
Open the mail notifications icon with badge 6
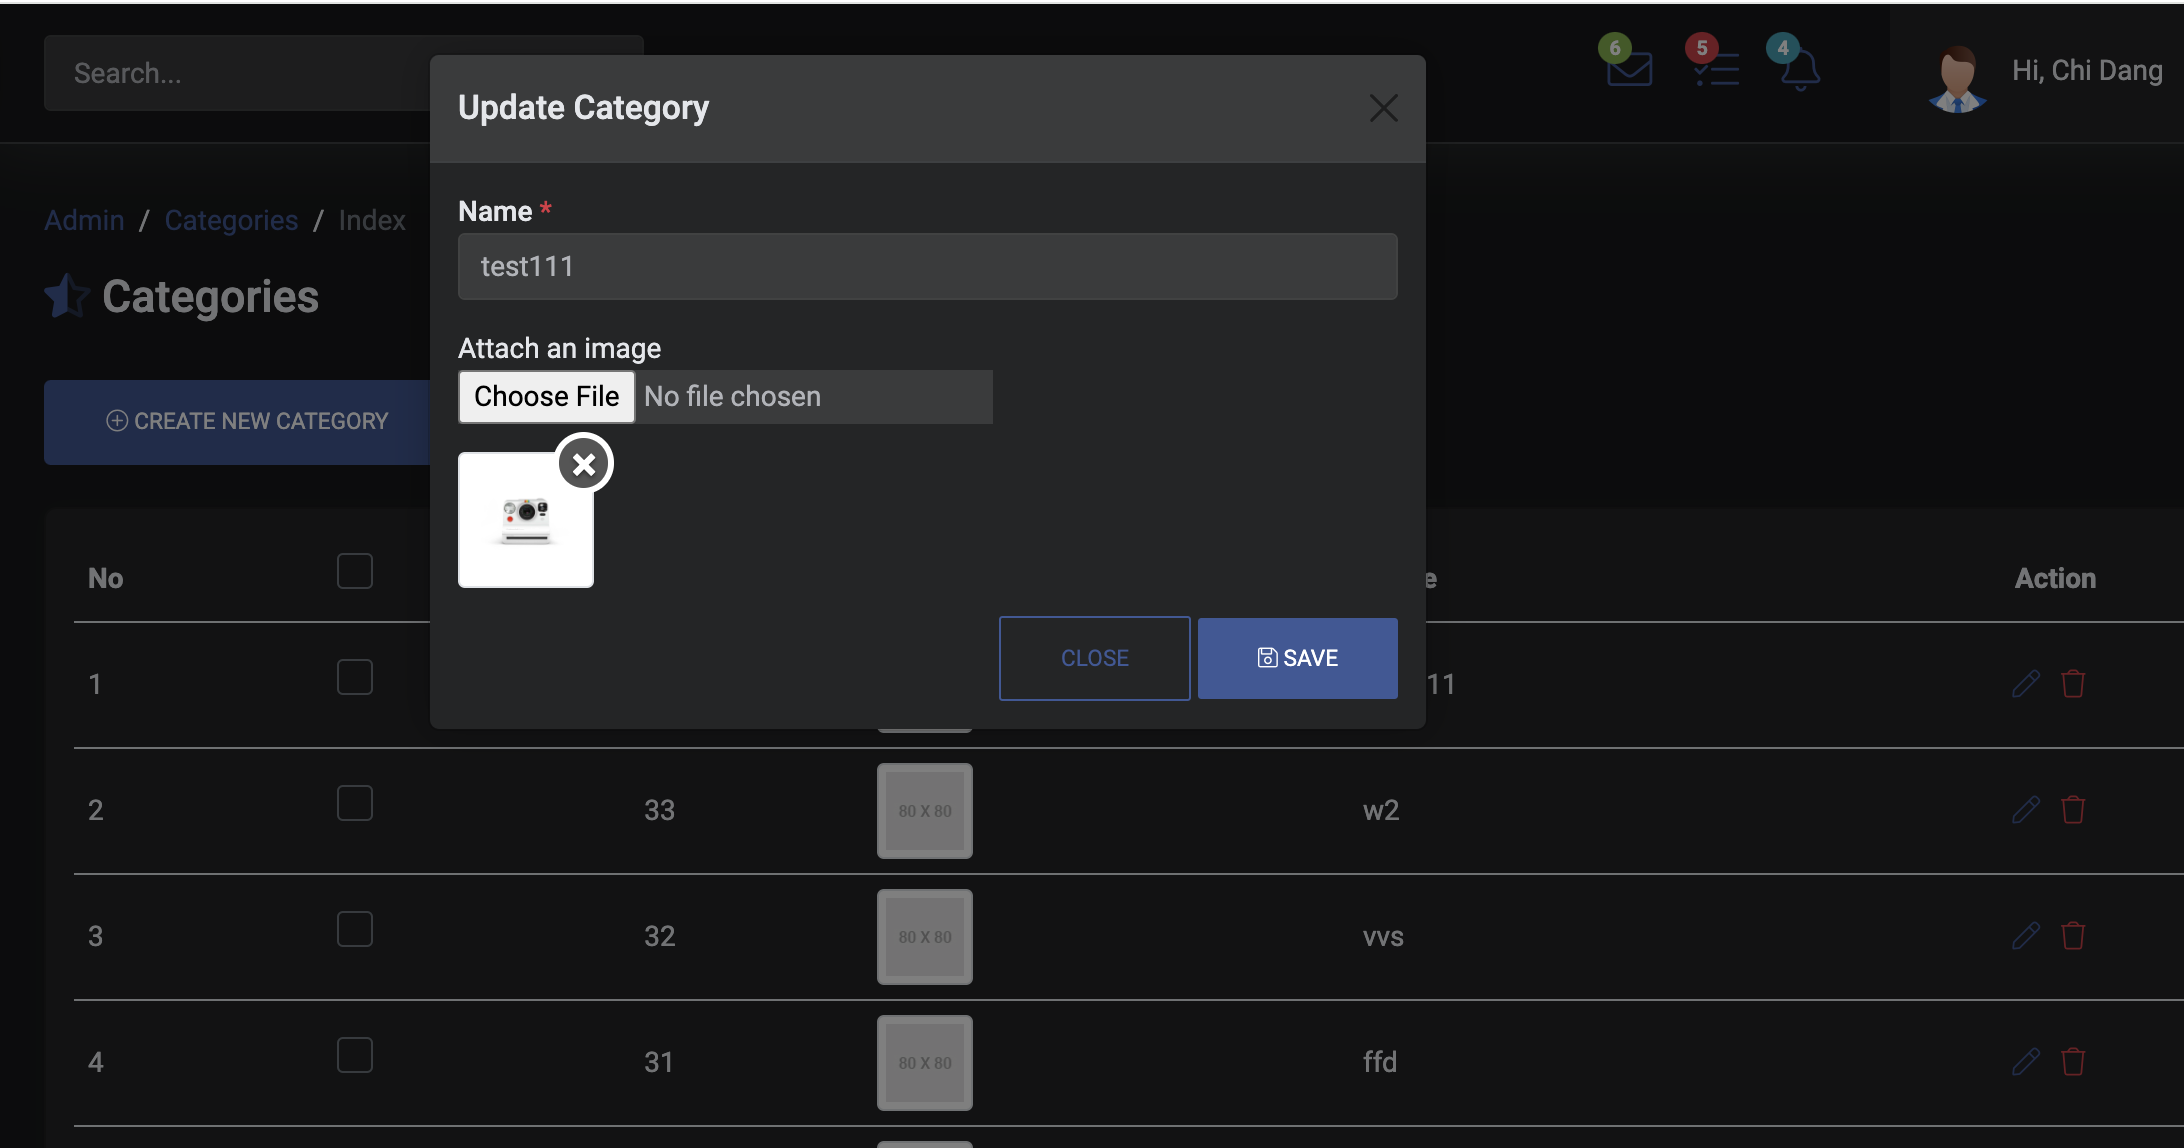1628,69
